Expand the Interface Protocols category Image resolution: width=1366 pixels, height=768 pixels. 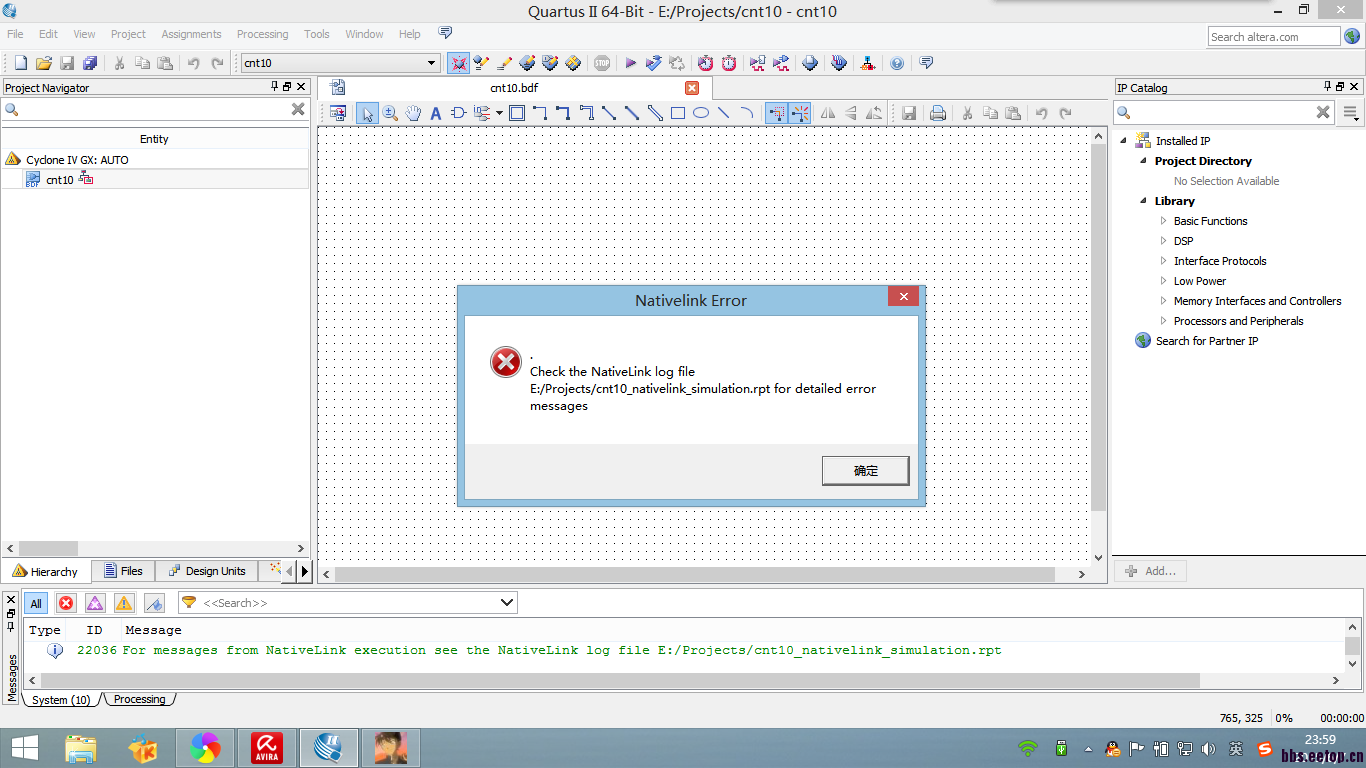(x=1163, y=261)
